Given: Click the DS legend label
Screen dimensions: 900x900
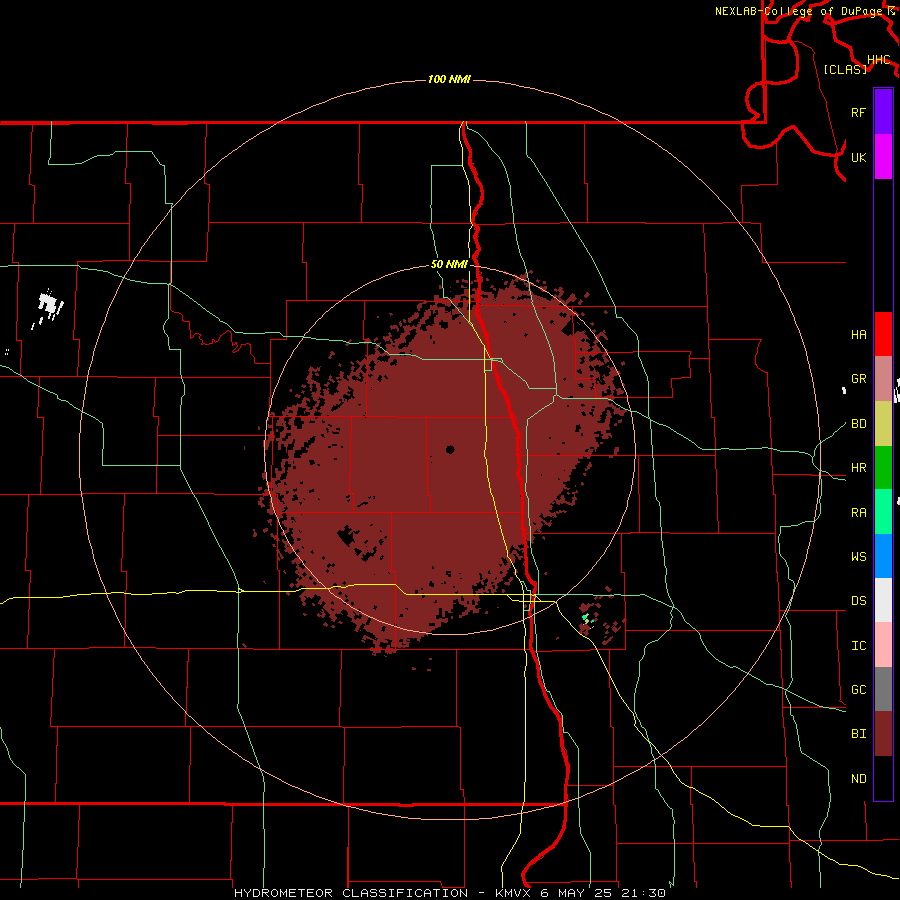Looking at the screenshot, I should pyautogui.click(x=859, y=601).
